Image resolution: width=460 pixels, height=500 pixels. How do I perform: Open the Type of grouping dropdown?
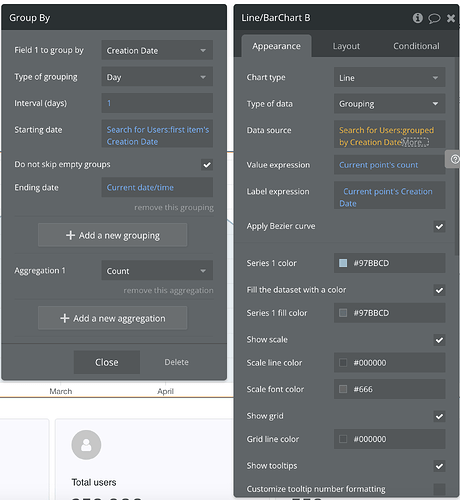tap(157, 77)
